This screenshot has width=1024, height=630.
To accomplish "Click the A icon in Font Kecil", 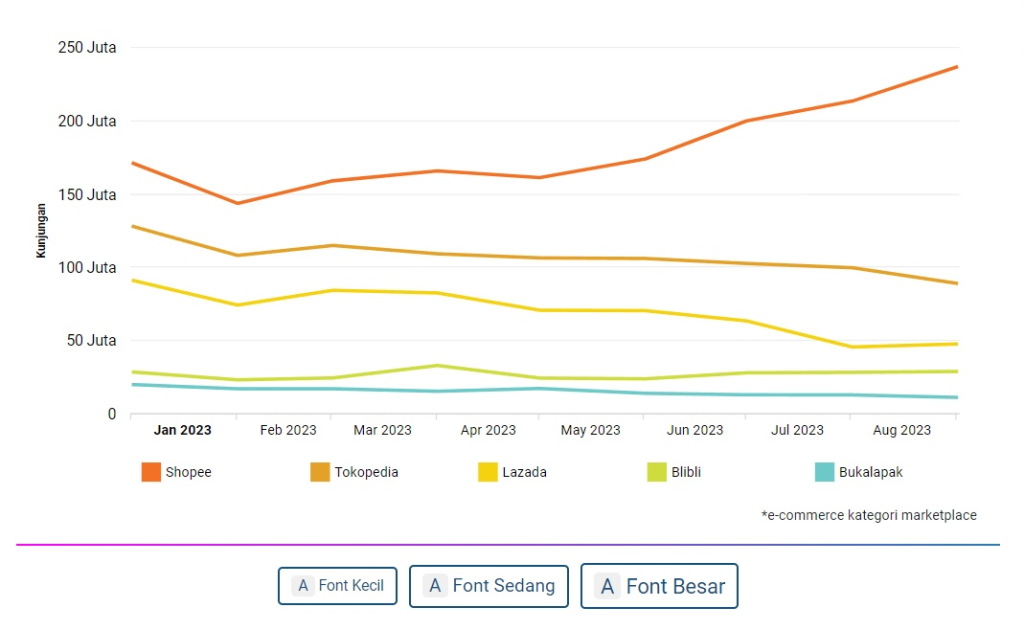I will point(303,586).
